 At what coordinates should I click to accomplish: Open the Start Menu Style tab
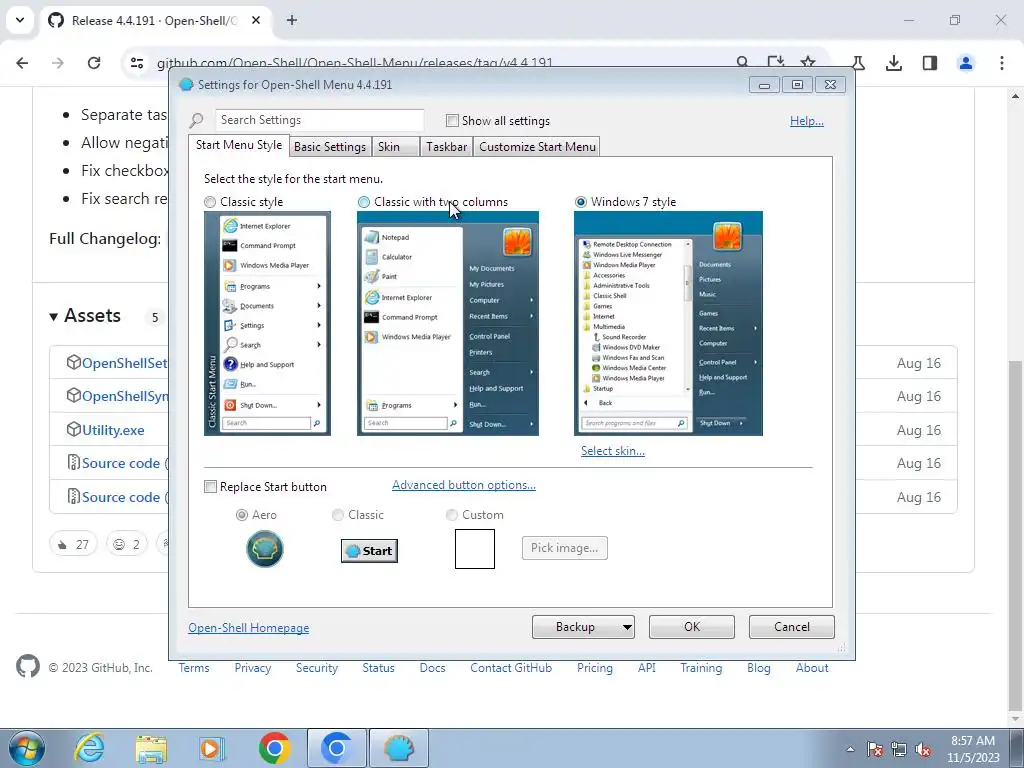tap(239, 145)
